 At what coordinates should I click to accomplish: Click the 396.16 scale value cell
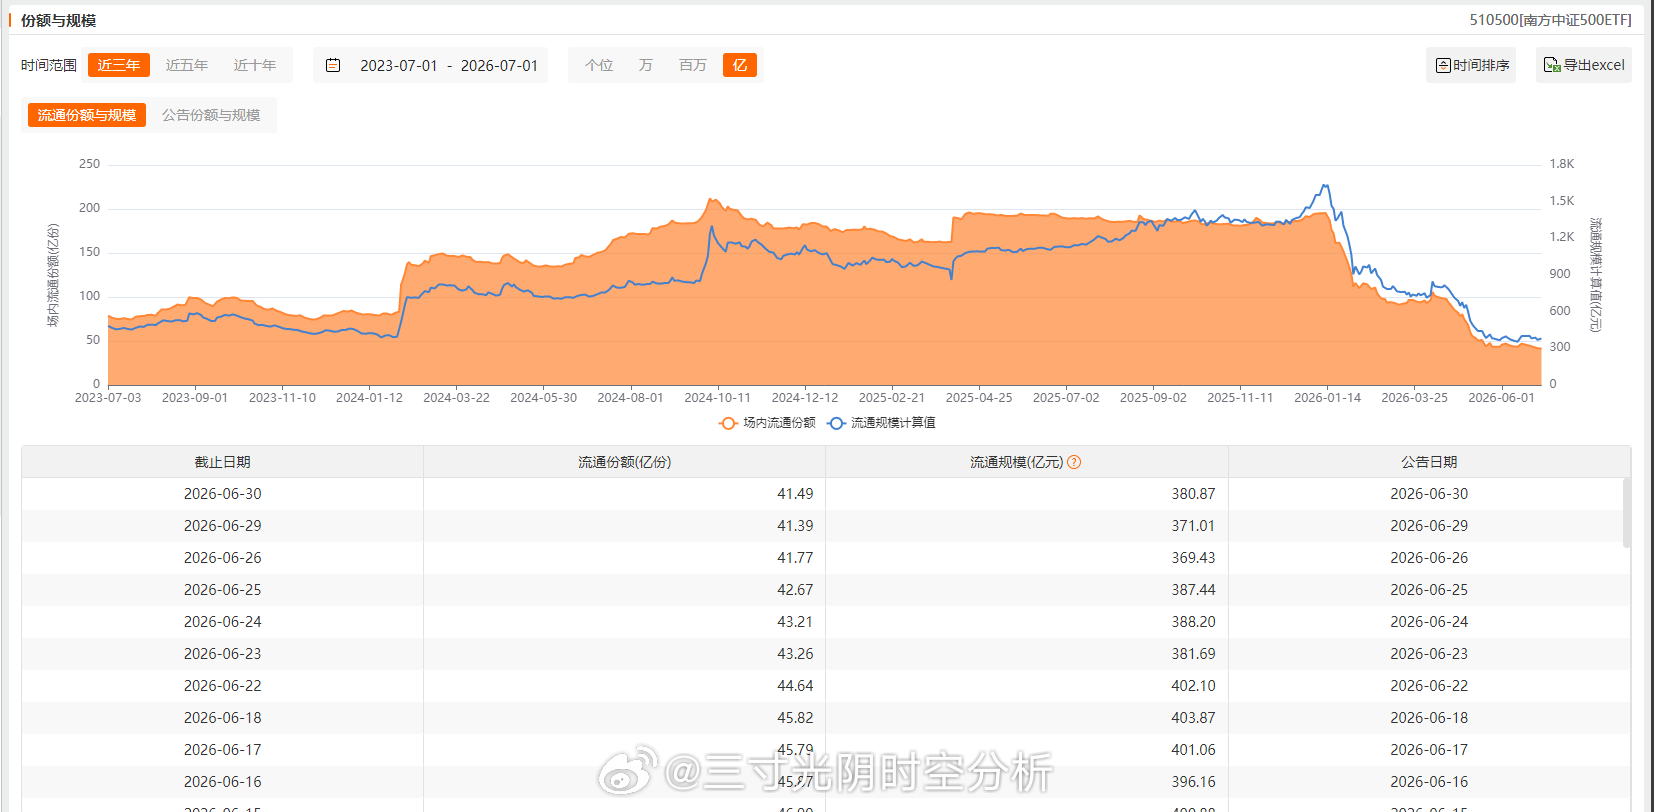1026,782
